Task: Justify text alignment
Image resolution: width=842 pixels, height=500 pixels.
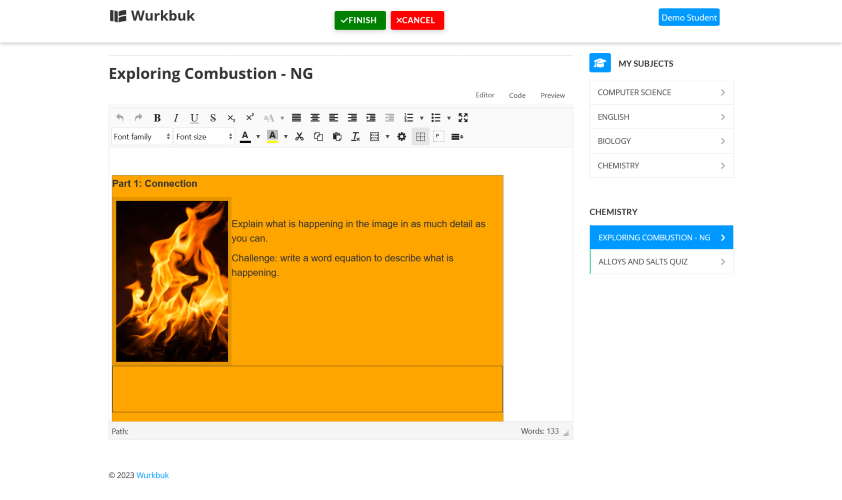Action: [296, 118]
